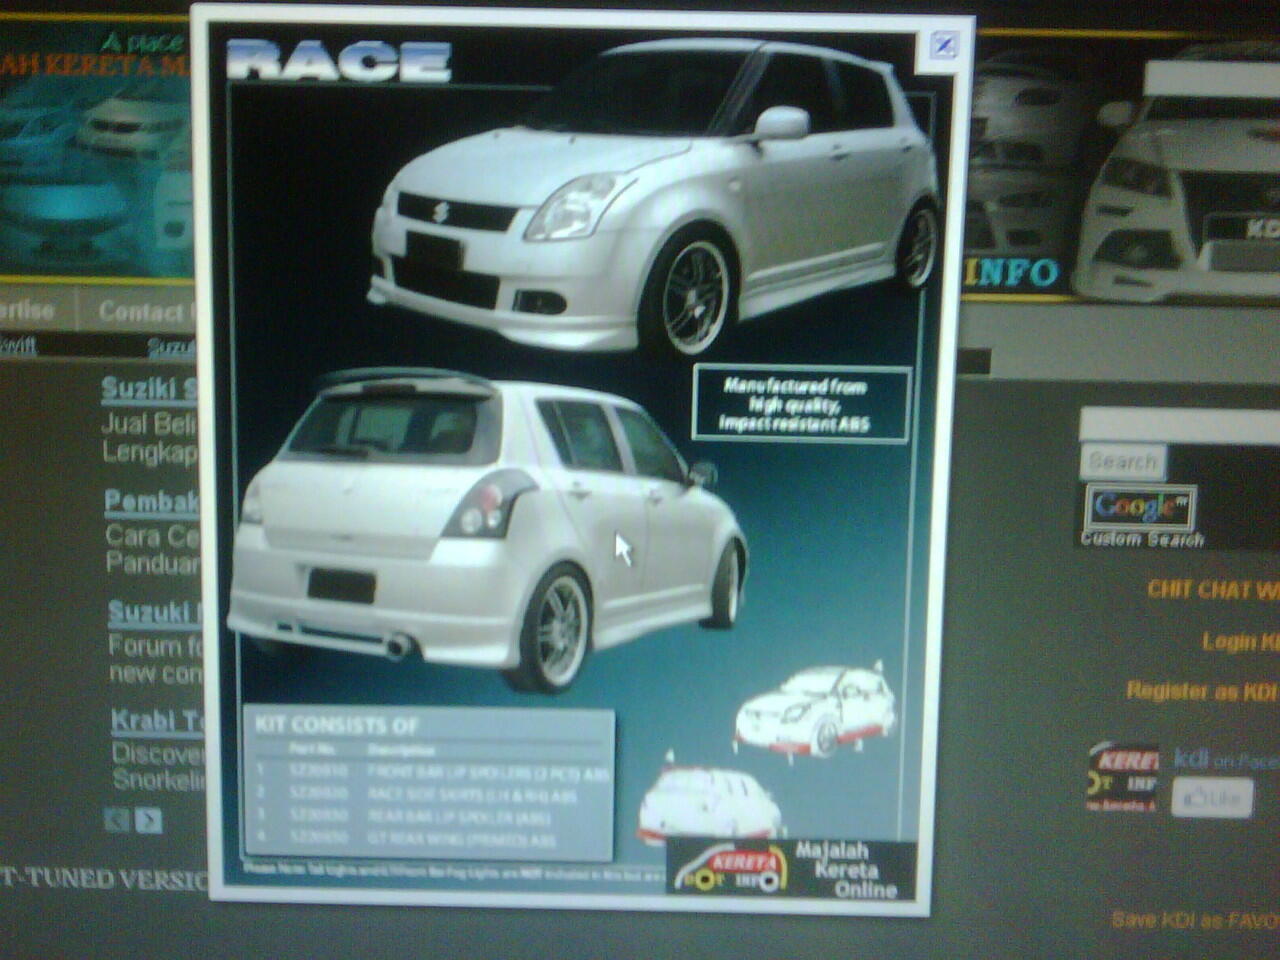Click the Google Custom Search logo
1280x960 pixels.
pos(1140,506)
